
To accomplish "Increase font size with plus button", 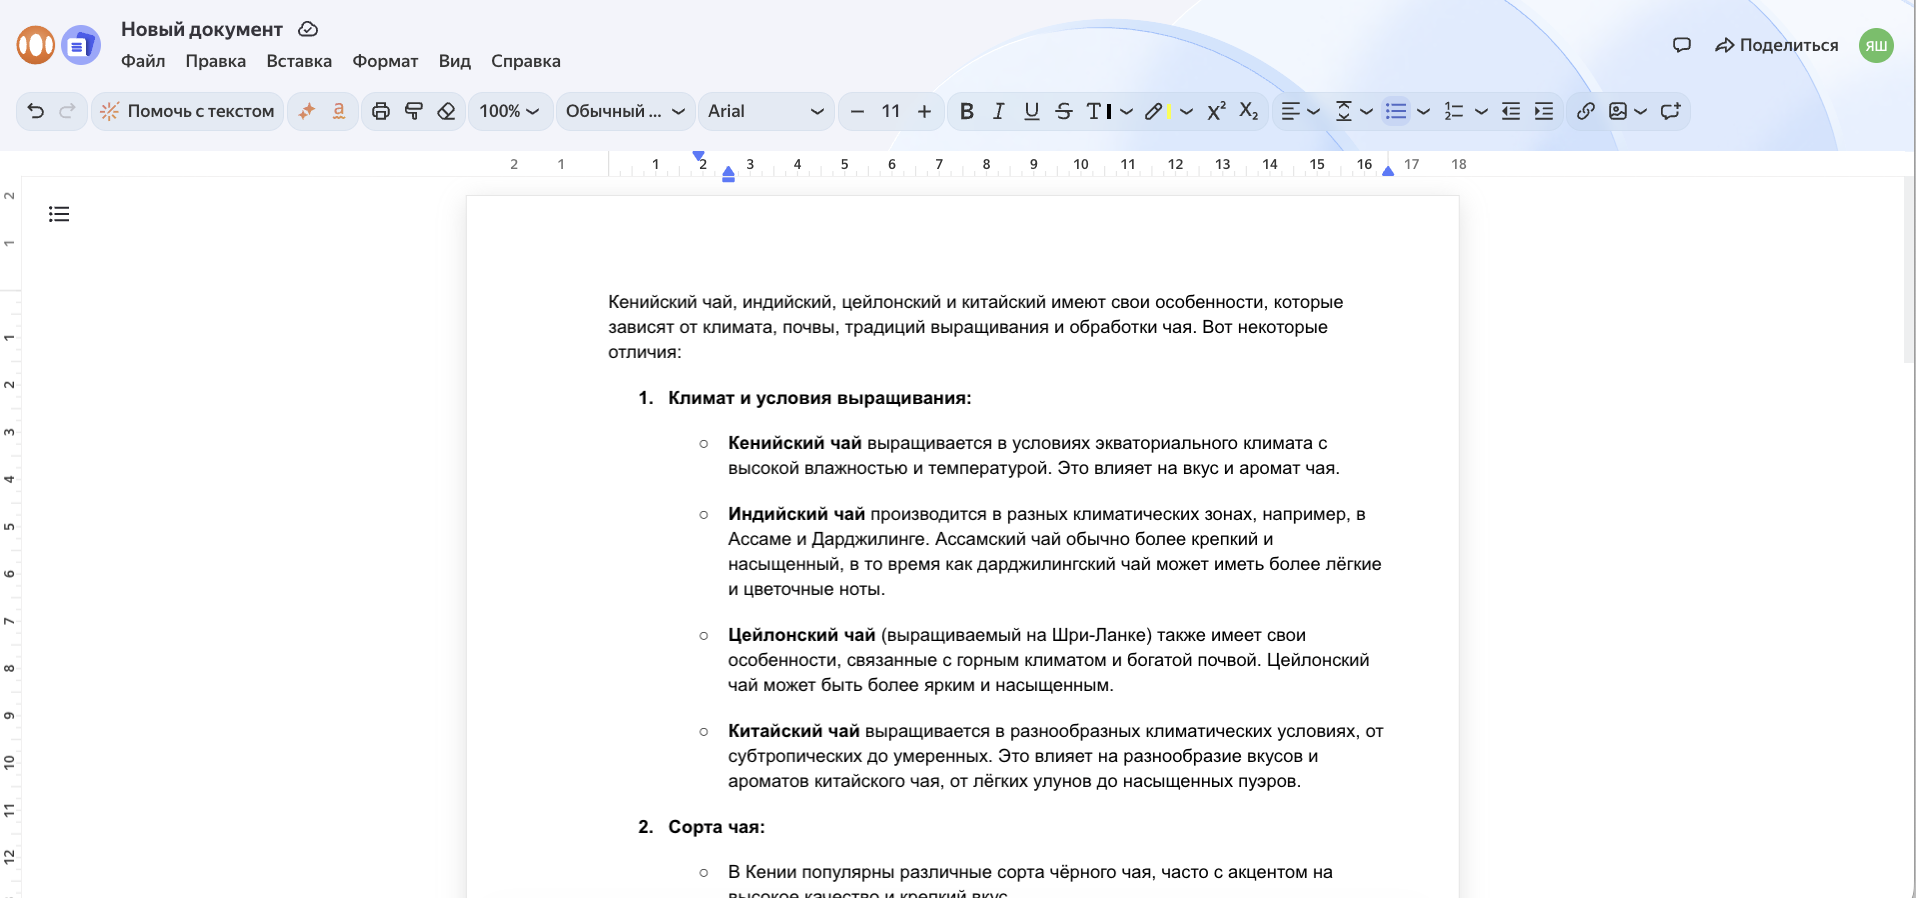I will (x=925, y=111).
